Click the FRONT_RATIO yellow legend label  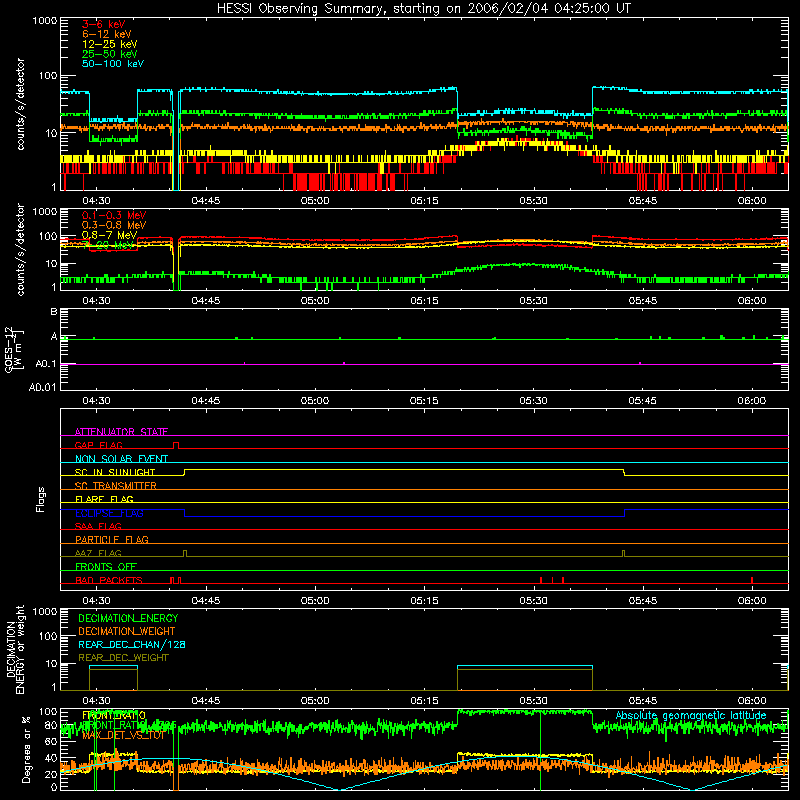tap(114, 715)
